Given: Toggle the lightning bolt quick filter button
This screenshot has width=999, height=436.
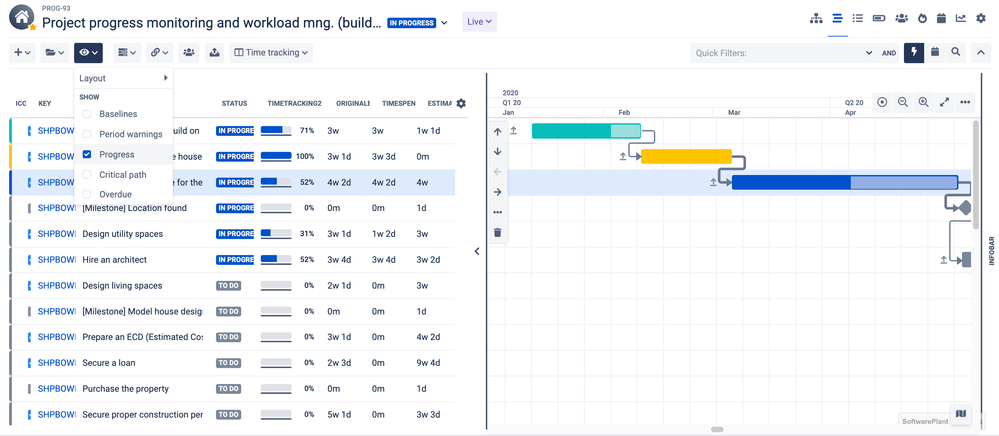Looking at the screenshot, I should click(x=914, y=52).
